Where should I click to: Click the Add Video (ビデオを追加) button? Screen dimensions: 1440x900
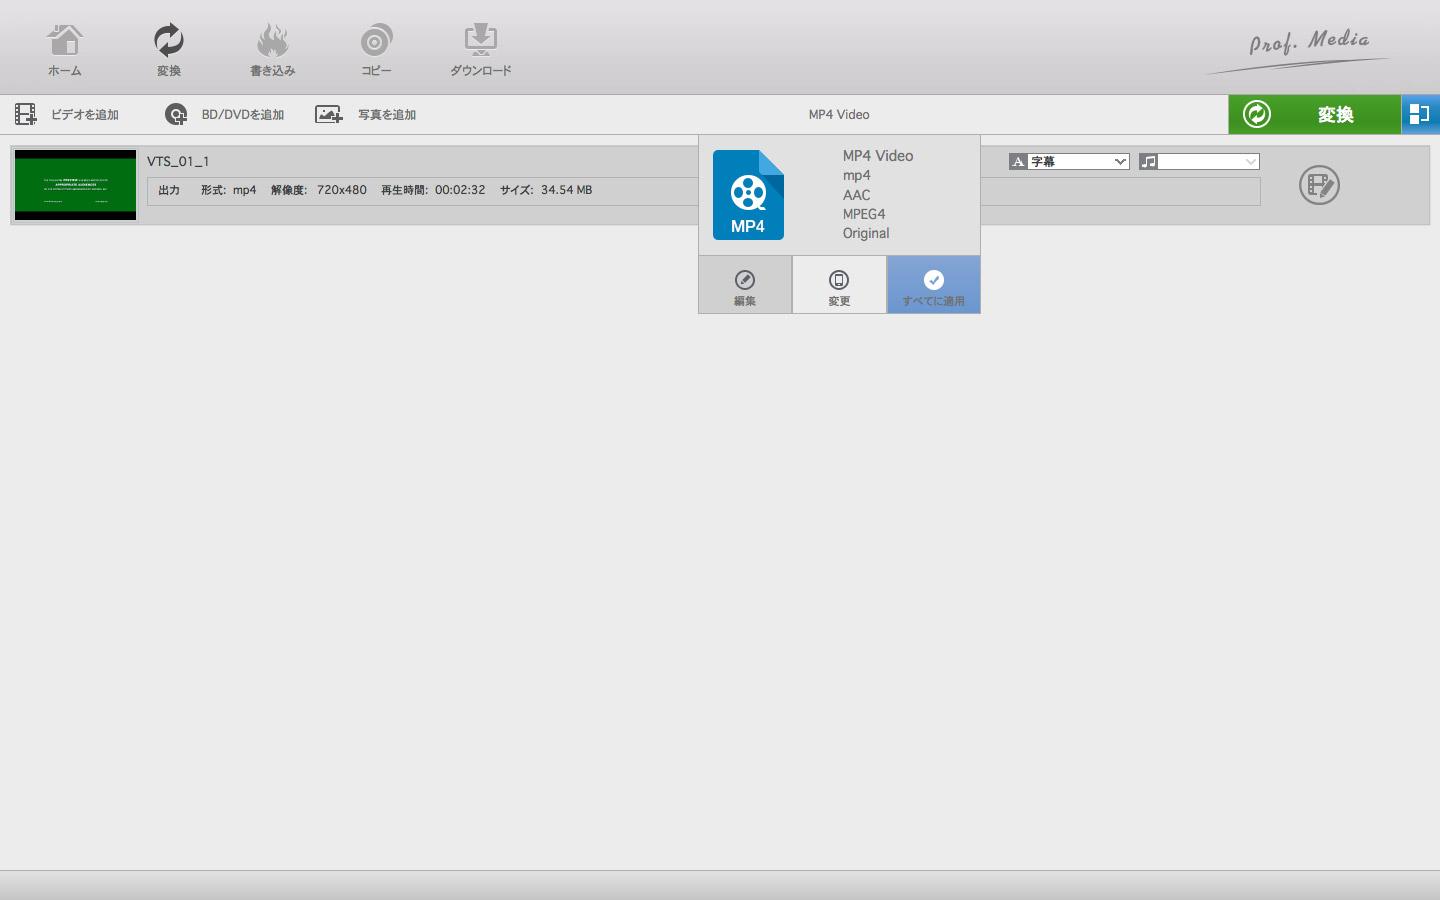67,115
